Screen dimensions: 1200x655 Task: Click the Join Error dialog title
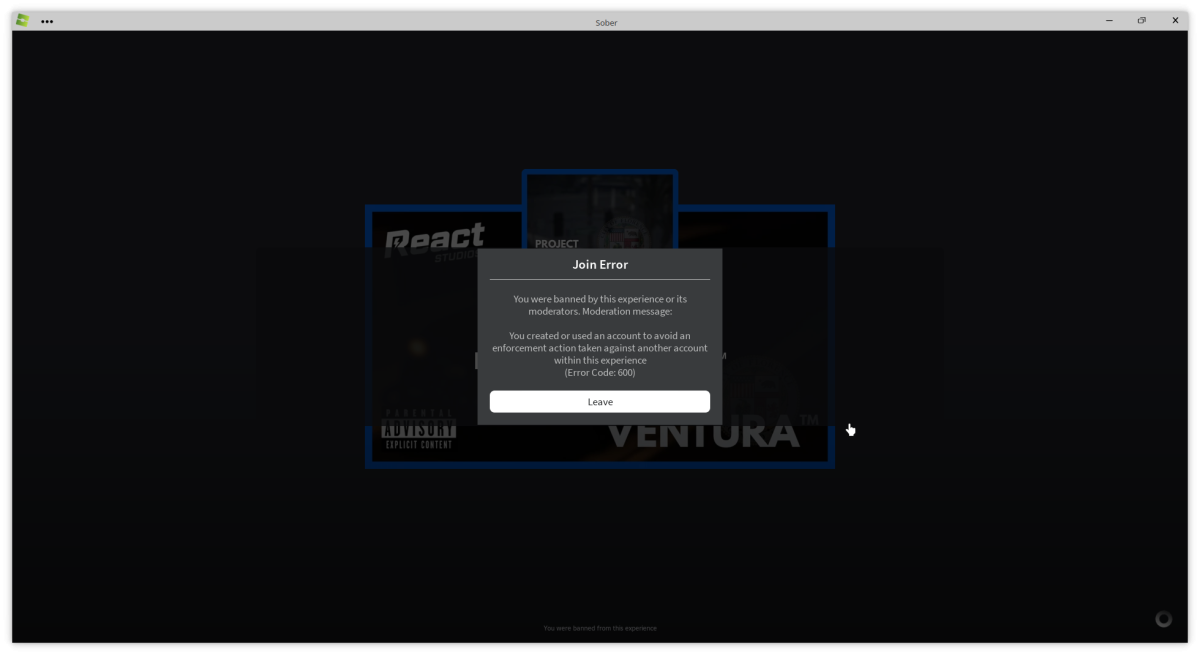click(600, 265)
